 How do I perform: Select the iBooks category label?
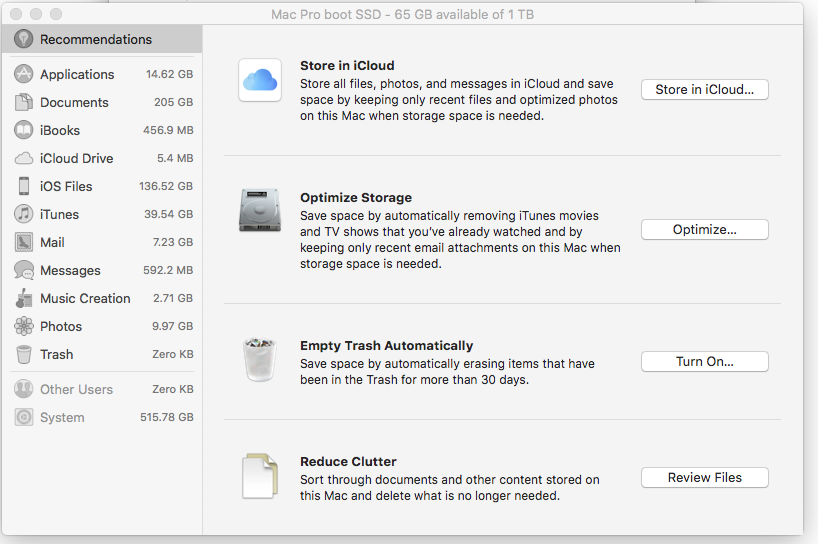click(x=60, y=130)
